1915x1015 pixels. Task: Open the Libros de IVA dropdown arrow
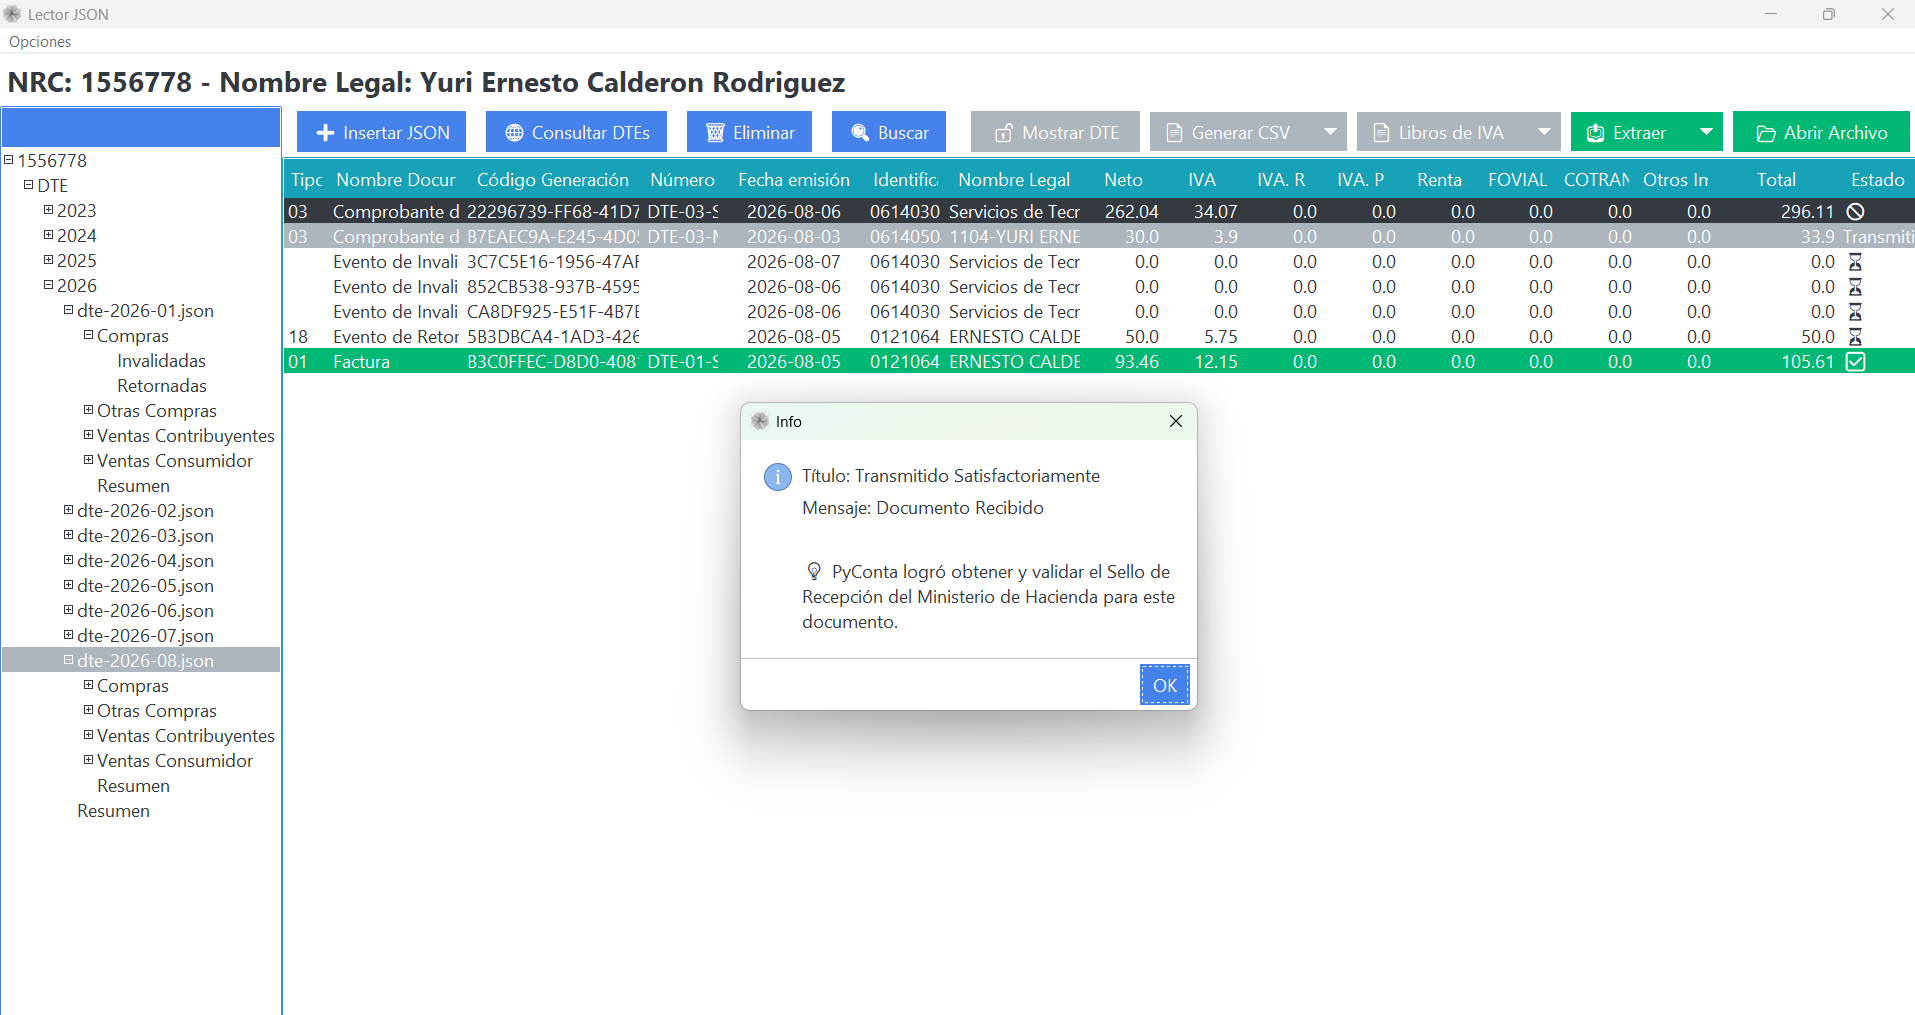(1544, 132)
